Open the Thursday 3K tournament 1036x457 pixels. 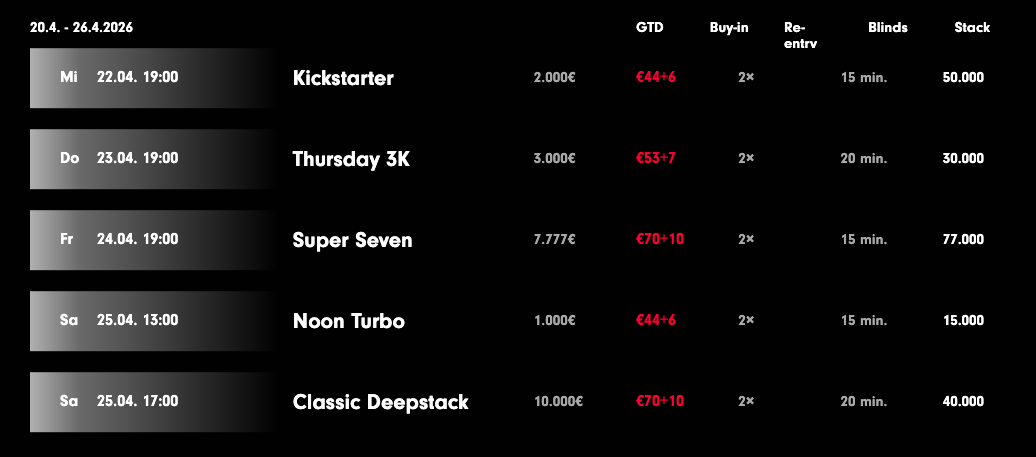point(351,159)
